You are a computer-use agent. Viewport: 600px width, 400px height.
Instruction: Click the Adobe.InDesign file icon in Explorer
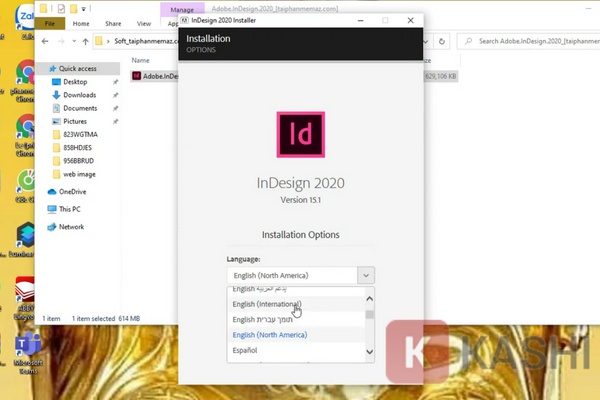coord(138,75)
